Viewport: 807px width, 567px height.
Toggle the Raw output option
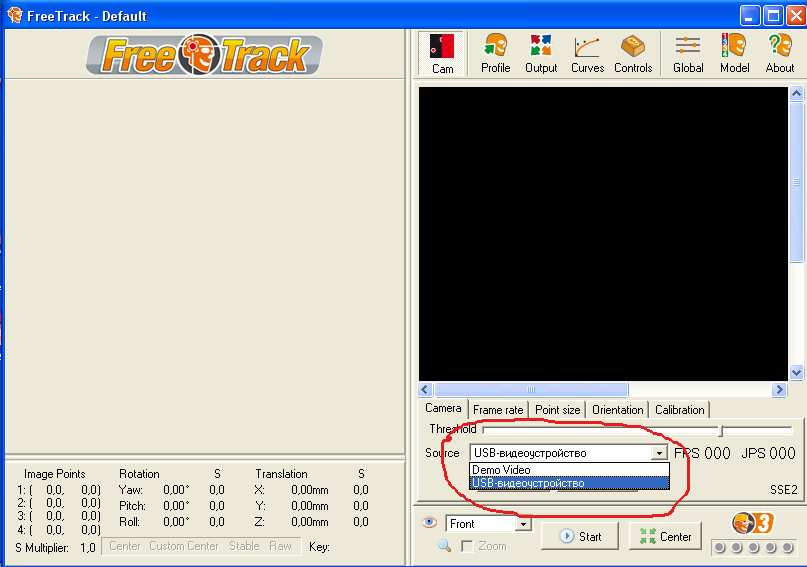pyautogui.click(x=280, y=546)
